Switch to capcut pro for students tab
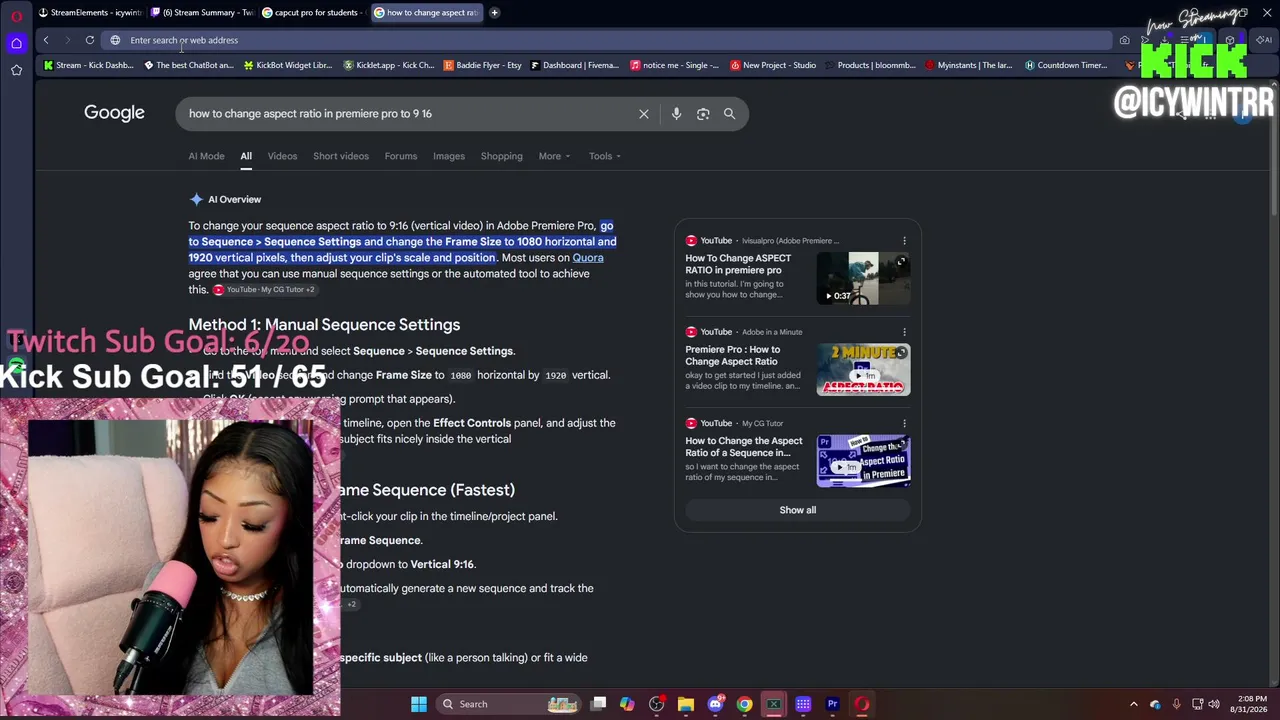The width and height of the screenshot is (1280, 720). tap(313, 13)
